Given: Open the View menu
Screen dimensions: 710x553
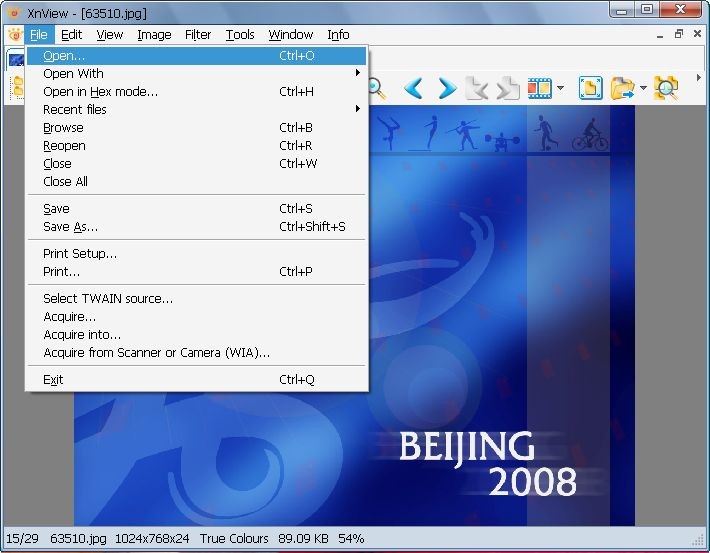Looking at the screenshot, I should pos(110,34).
